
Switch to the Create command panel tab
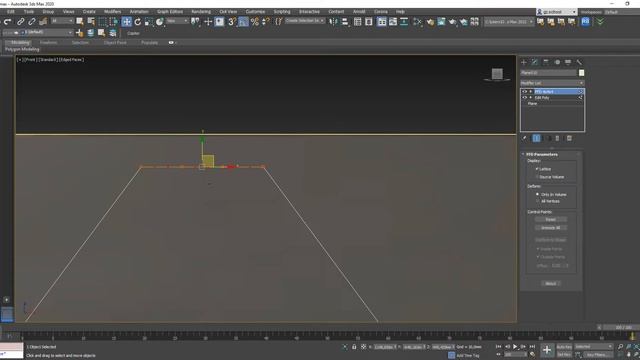tap(524, 62)
